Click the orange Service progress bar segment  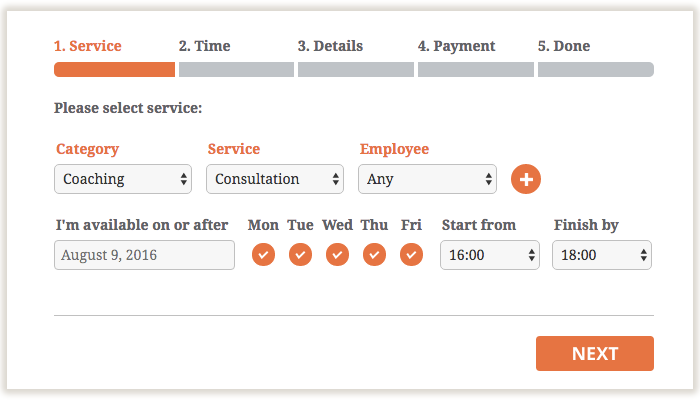[115, 70]
